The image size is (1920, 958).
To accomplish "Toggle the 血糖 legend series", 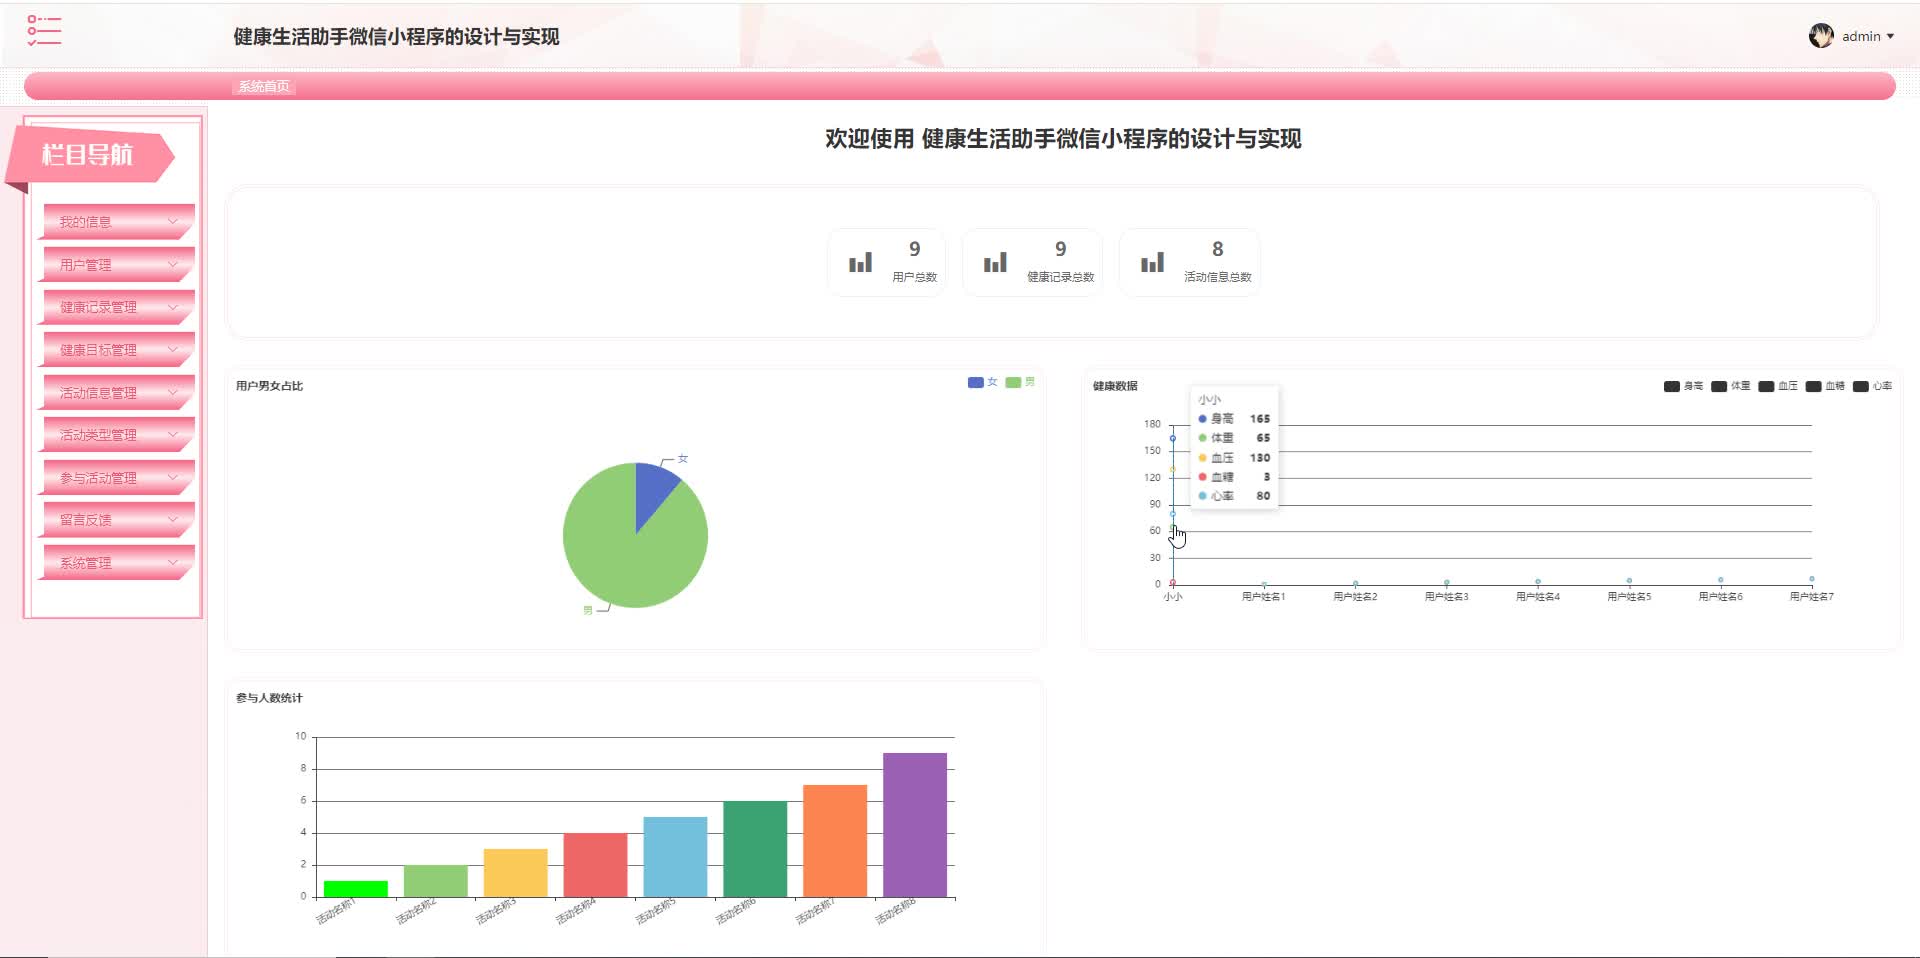I will click(1825, 386).
